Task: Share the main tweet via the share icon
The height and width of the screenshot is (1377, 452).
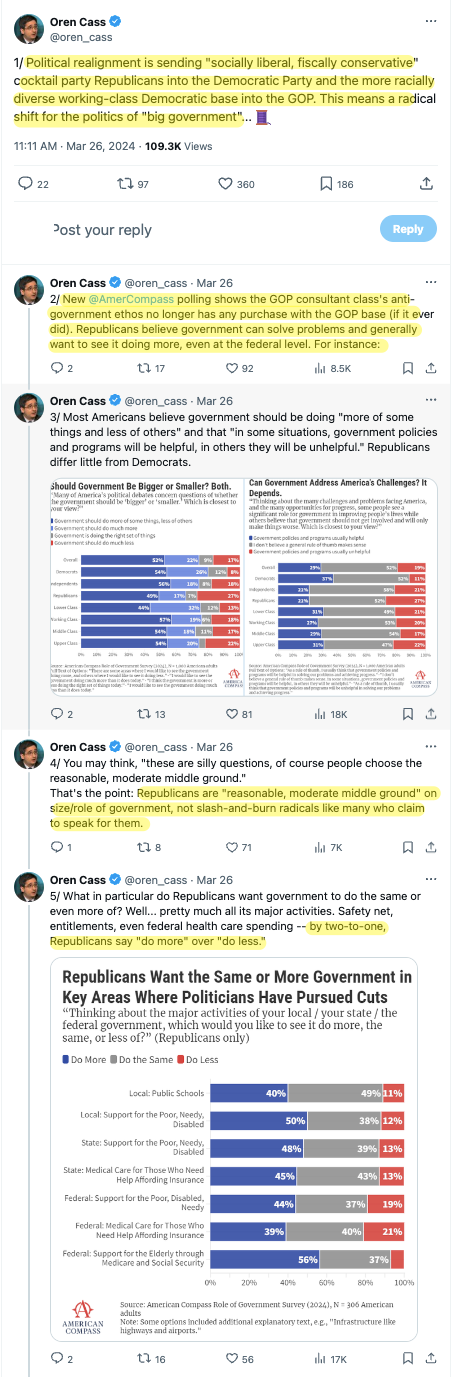Action: pyautogui.click(x=426, y=184)
